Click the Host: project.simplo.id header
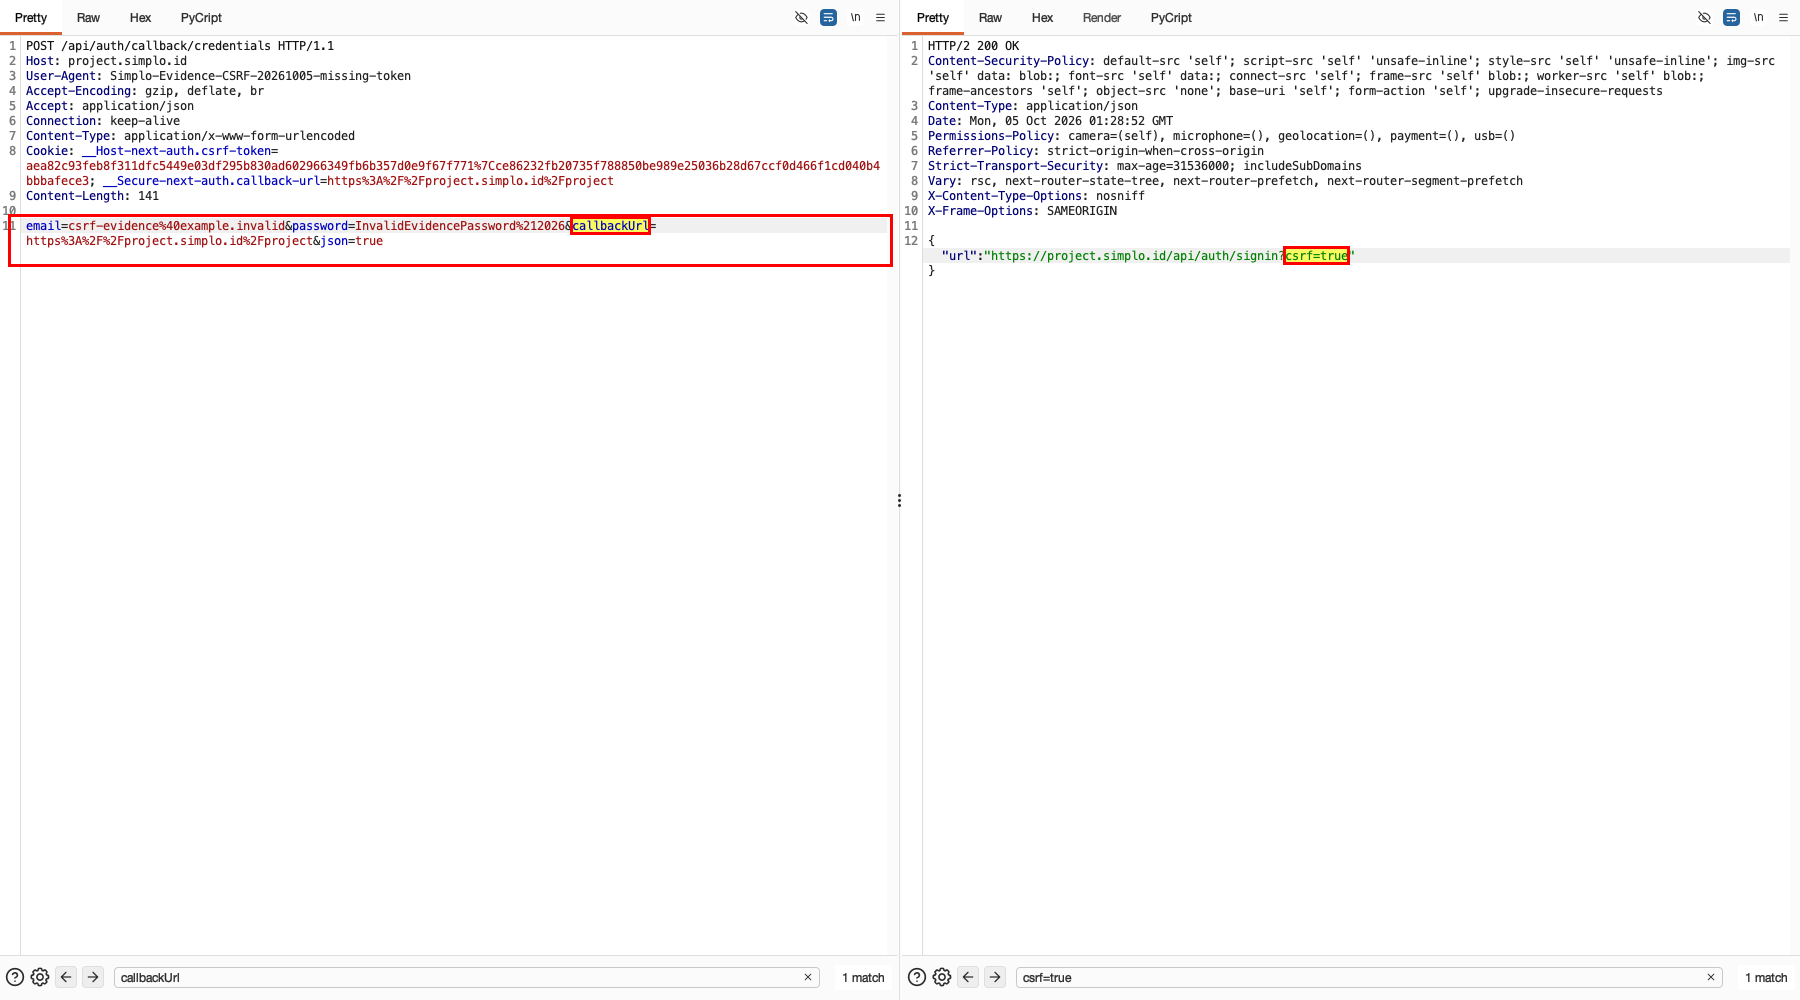Viewport: 1800px width, 1000px height. [106, 61]
